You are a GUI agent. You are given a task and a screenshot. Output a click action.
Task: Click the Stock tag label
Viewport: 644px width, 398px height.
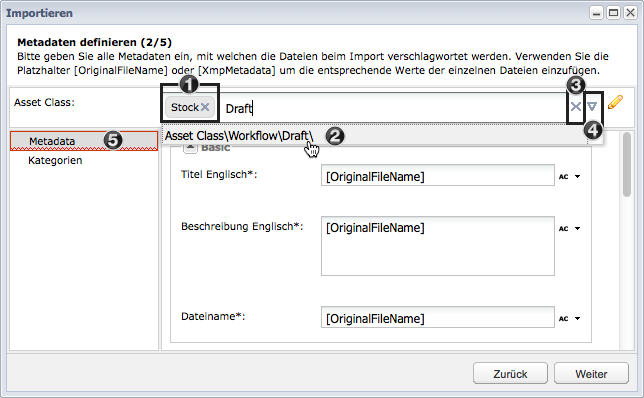pyautogui.click(x=185, y=107)
